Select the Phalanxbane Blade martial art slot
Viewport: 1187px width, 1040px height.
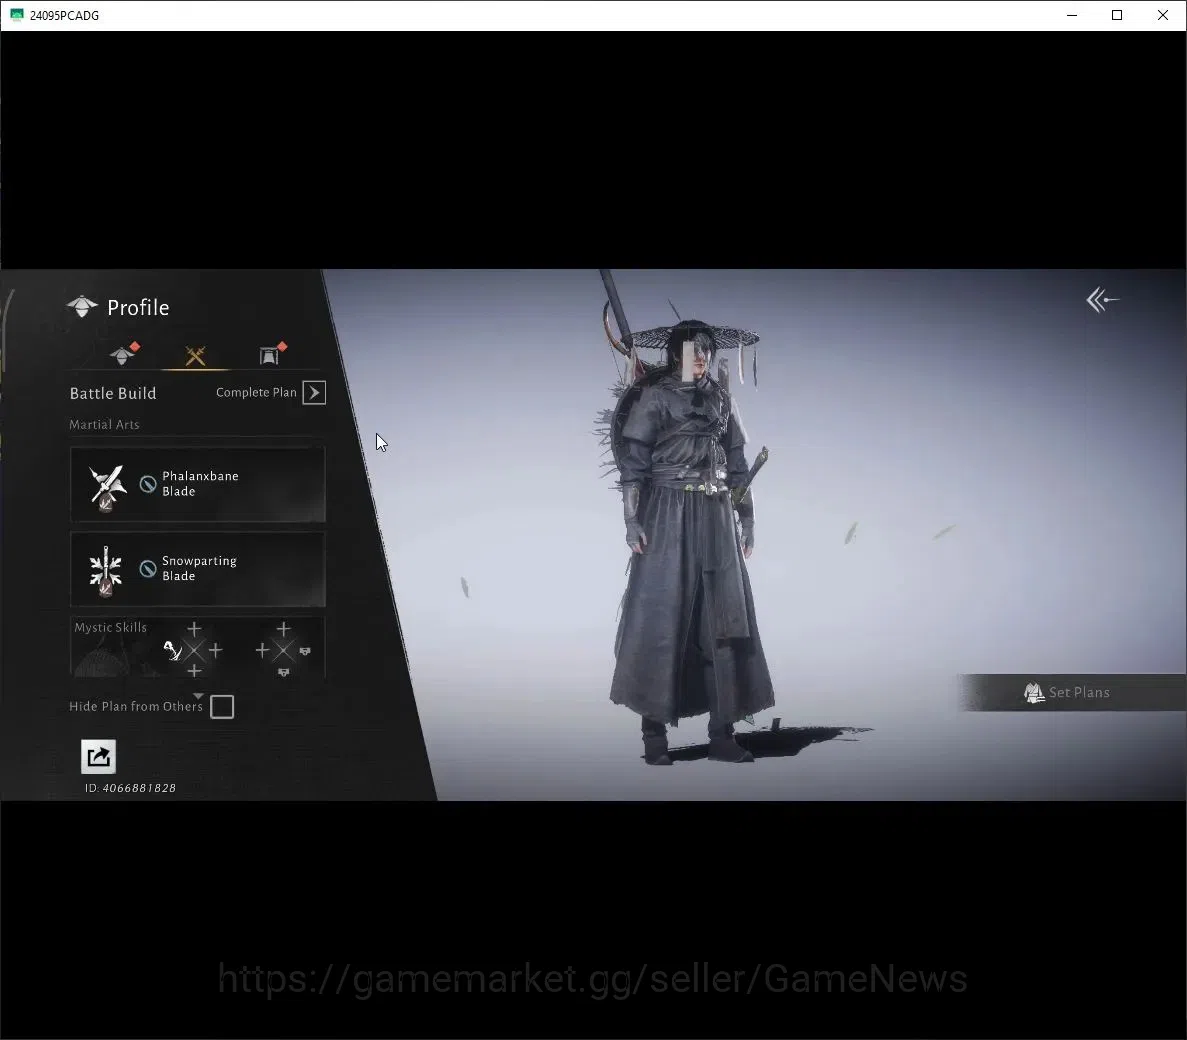[x=198, y=484]
